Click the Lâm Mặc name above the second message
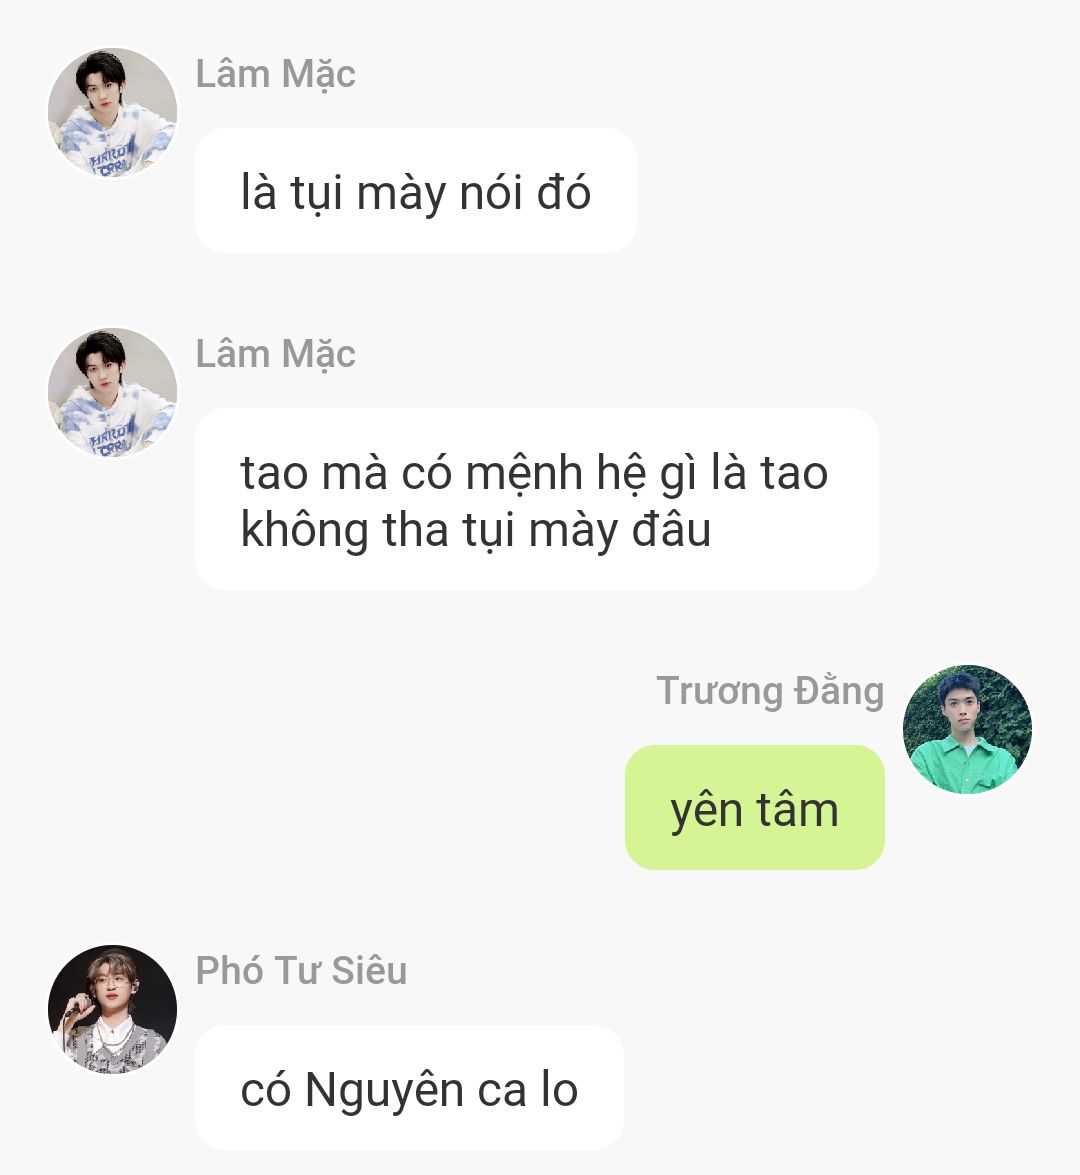This screenshot has width=1080, height=1175. click(275, 354)
